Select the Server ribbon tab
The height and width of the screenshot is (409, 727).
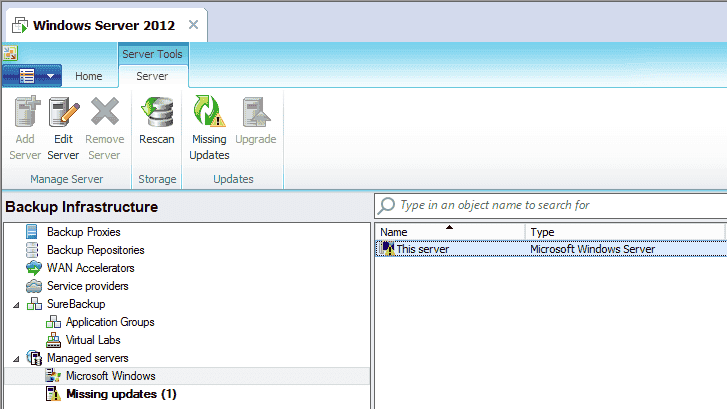[x=152, y=76]
